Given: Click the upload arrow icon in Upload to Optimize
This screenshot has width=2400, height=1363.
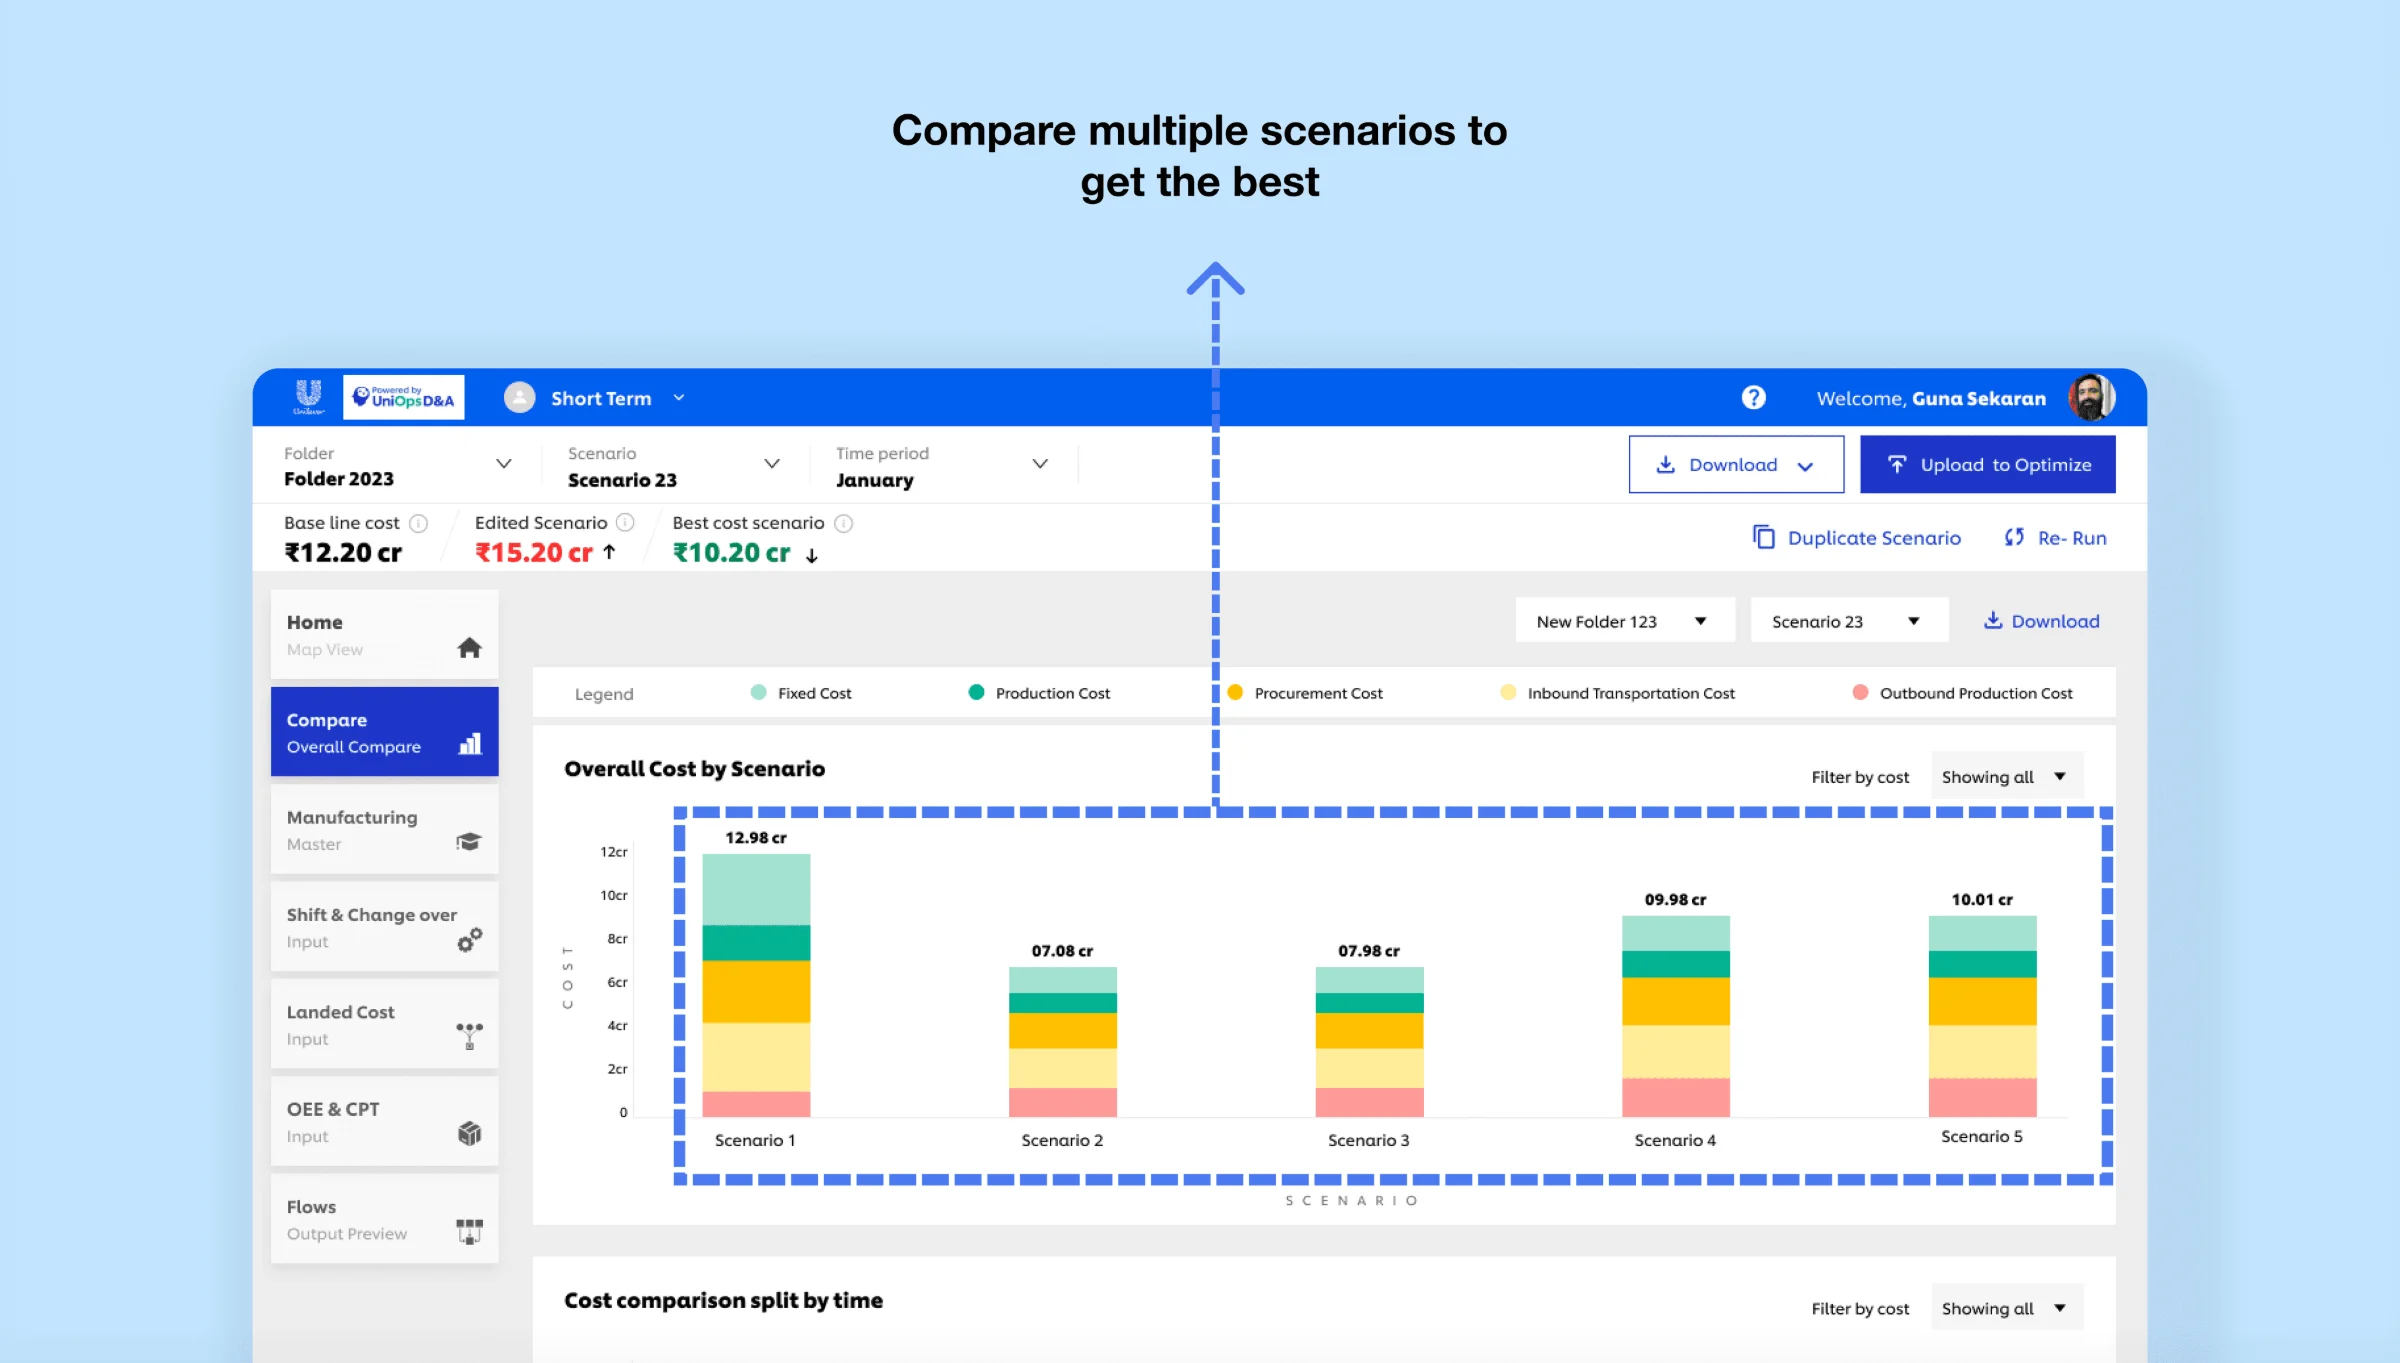Looking at the screenshot, I should tap(1896, 464).
